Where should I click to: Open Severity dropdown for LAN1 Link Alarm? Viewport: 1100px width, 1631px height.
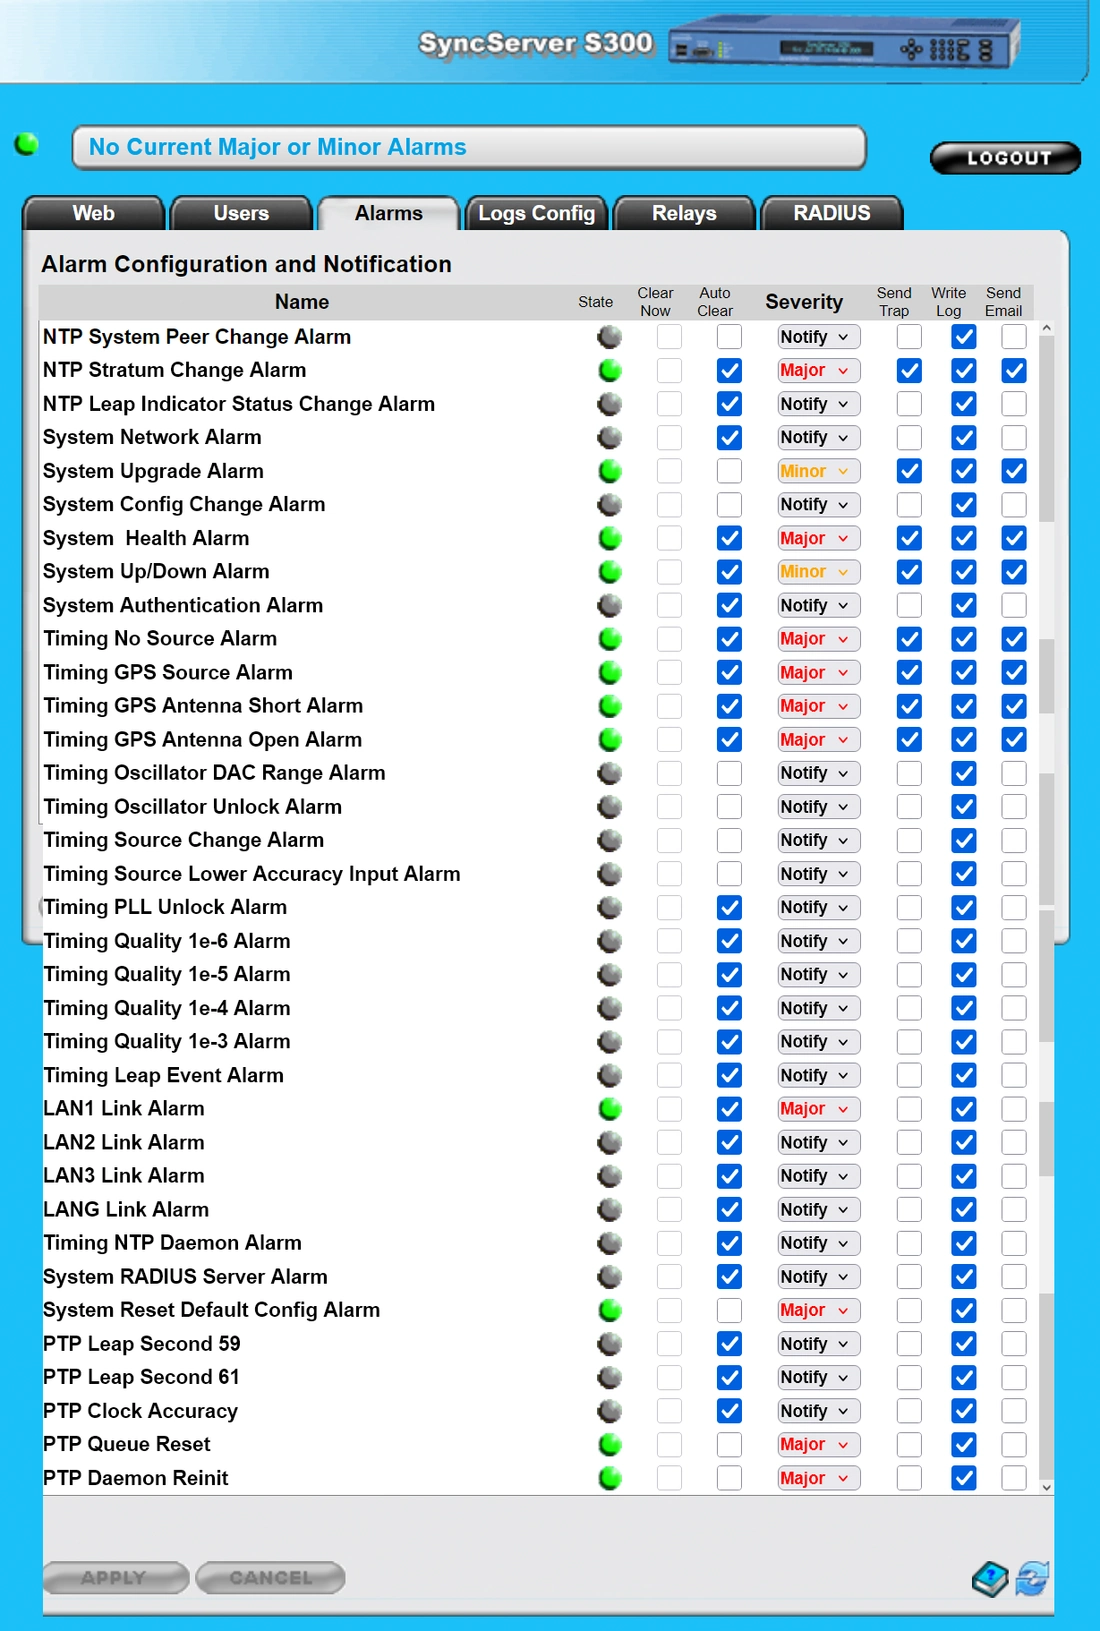pyautogui.click(x=818, y=1109)
